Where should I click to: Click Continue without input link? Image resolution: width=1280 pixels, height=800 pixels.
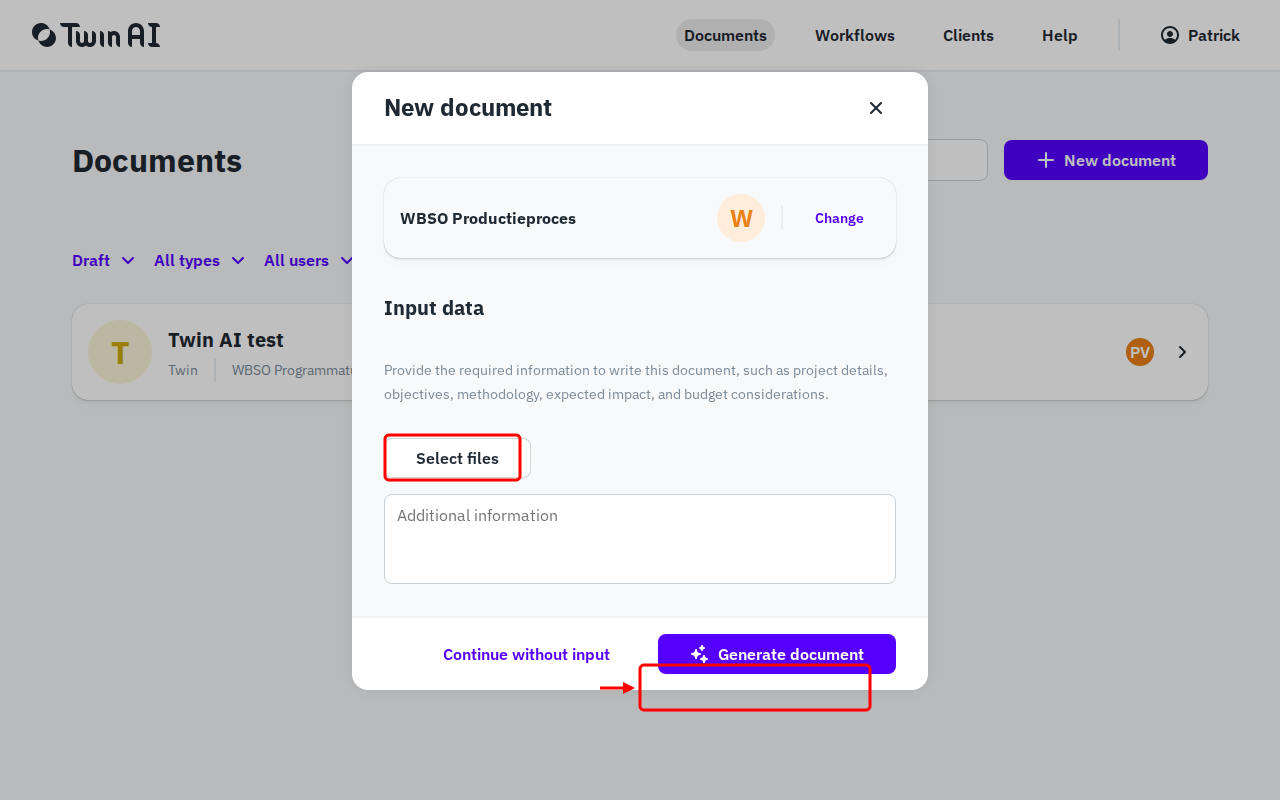pyautogui.click(x=526, y=654)
